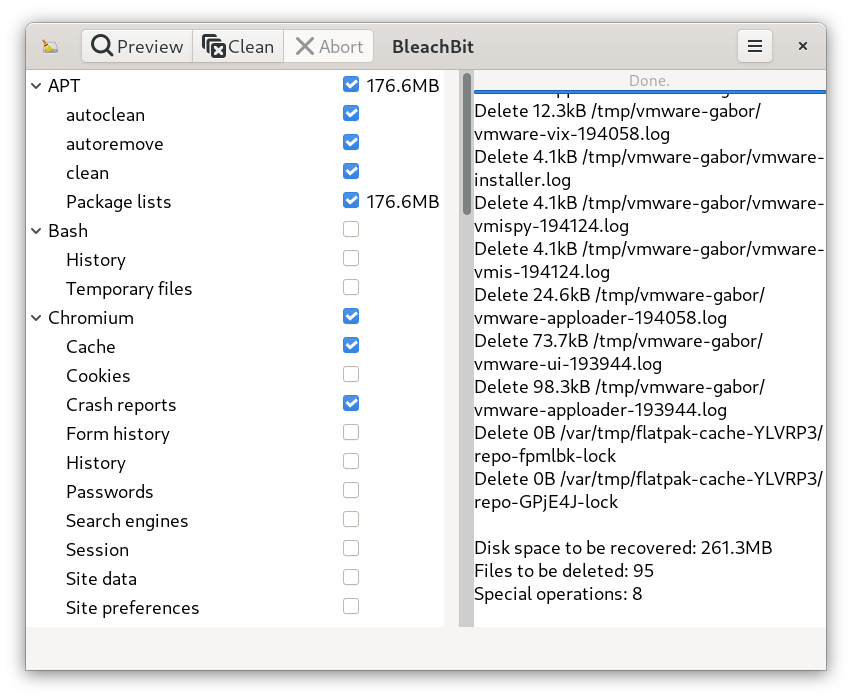Select the Crash reports row label
The height and width of the screenshot is (699, 852).
pos(121,405)
